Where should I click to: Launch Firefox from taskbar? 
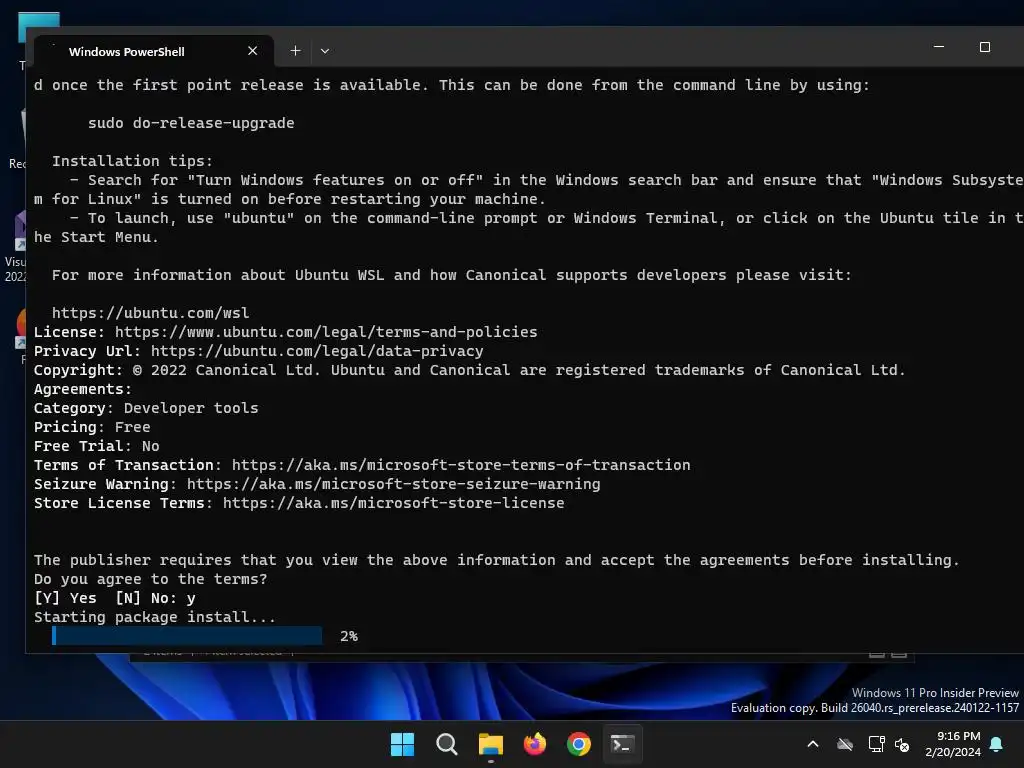coord(535,744)
